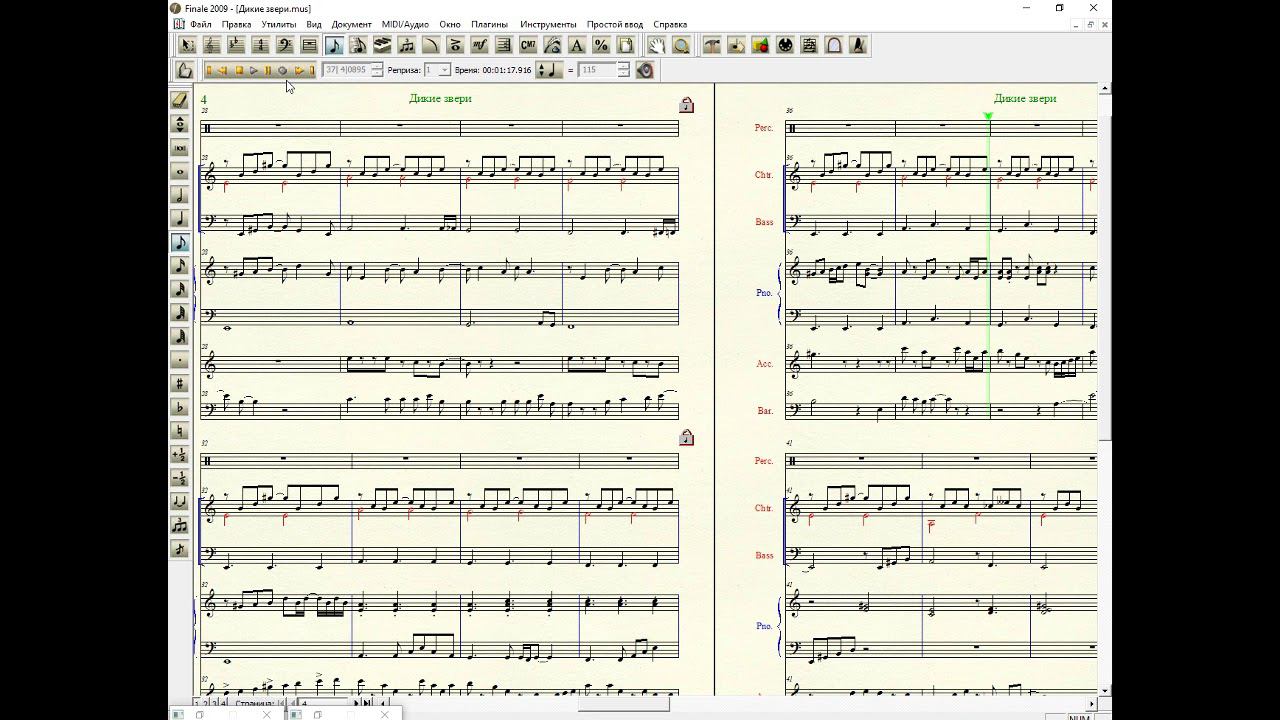Select the Chord CM7 tool
The image size is (1280, 720).
tap(528, 45)
